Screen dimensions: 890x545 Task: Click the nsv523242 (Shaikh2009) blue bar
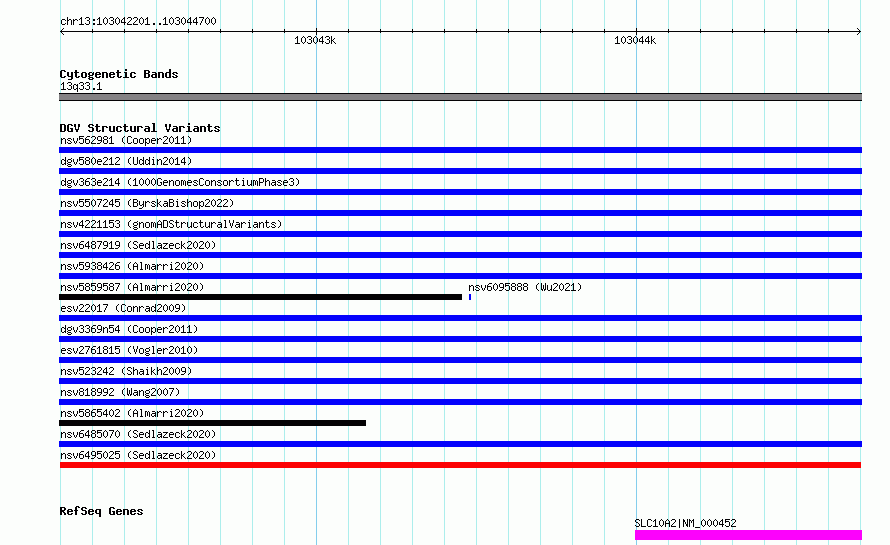point(460,381)
